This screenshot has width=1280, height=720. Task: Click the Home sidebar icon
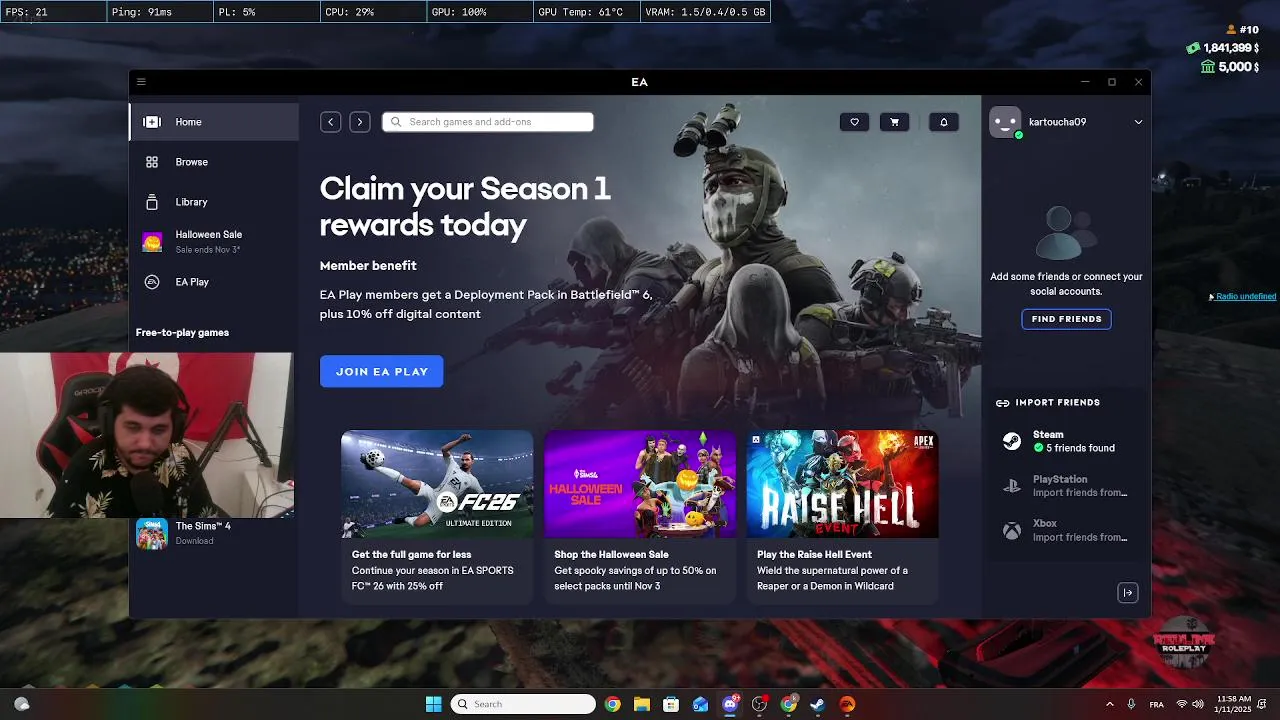[152, 122]
